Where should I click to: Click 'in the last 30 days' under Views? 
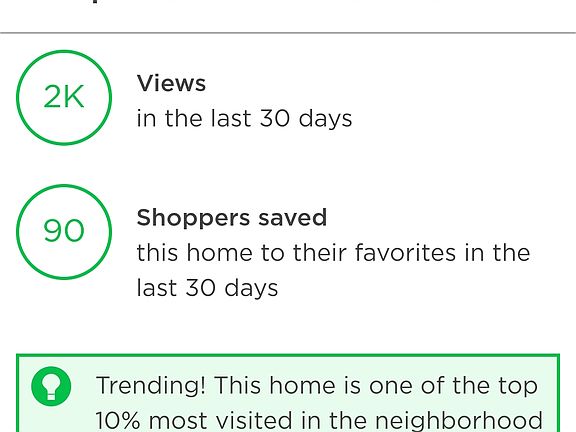click(x=244, y=118)
